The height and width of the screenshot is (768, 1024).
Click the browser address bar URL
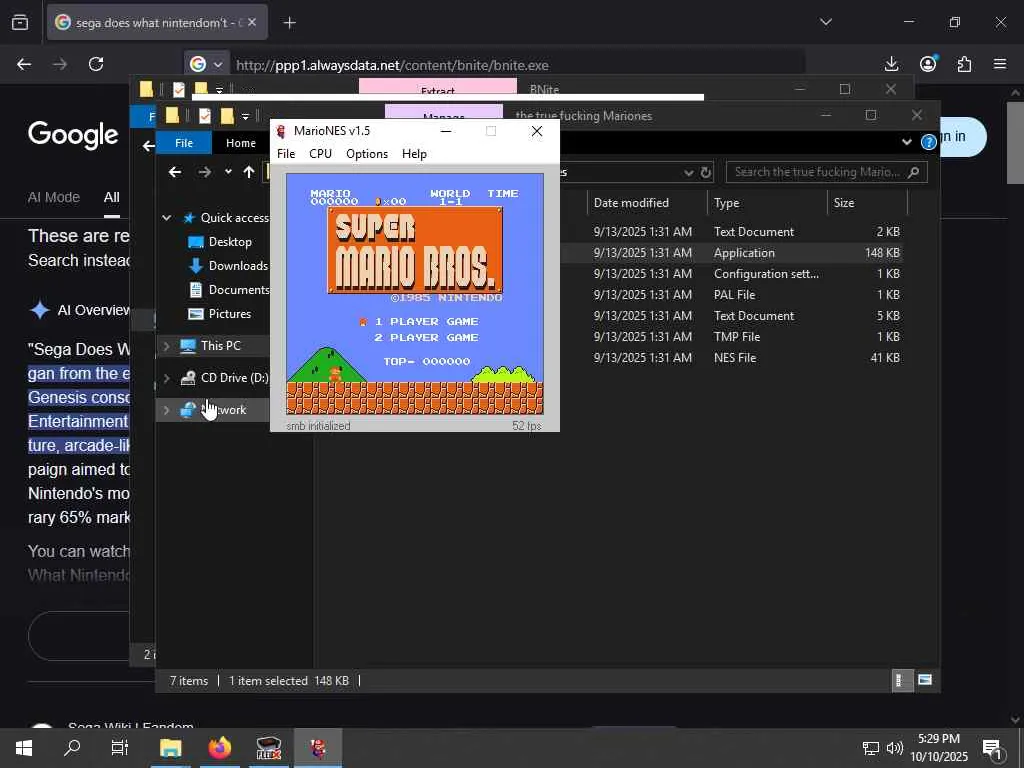point(392,65)
